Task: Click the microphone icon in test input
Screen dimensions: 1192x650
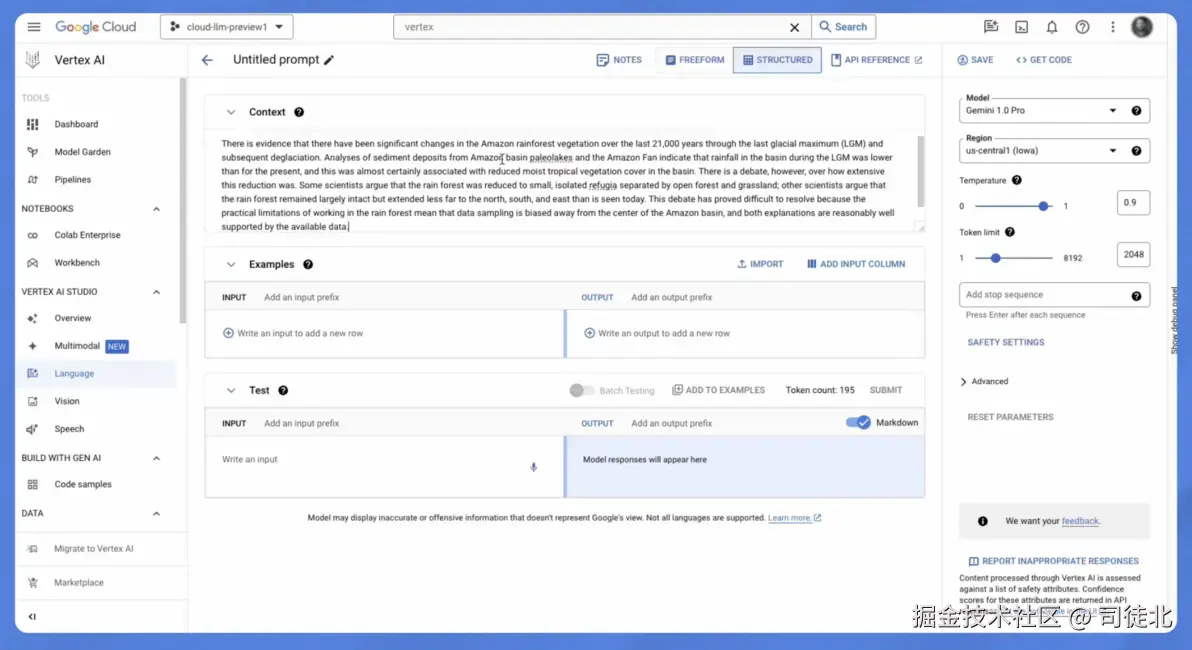Action: pyautogui.click(x=534, y=467)
